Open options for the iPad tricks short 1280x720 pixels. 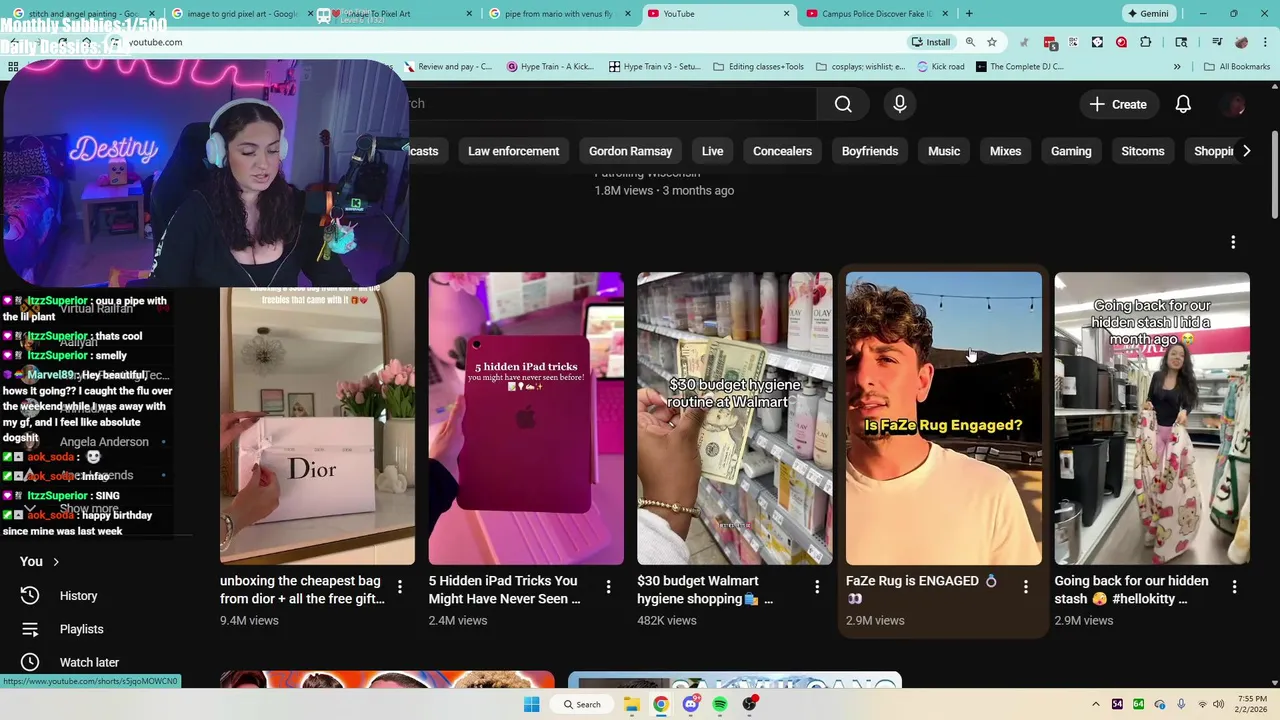pos(608,586)
